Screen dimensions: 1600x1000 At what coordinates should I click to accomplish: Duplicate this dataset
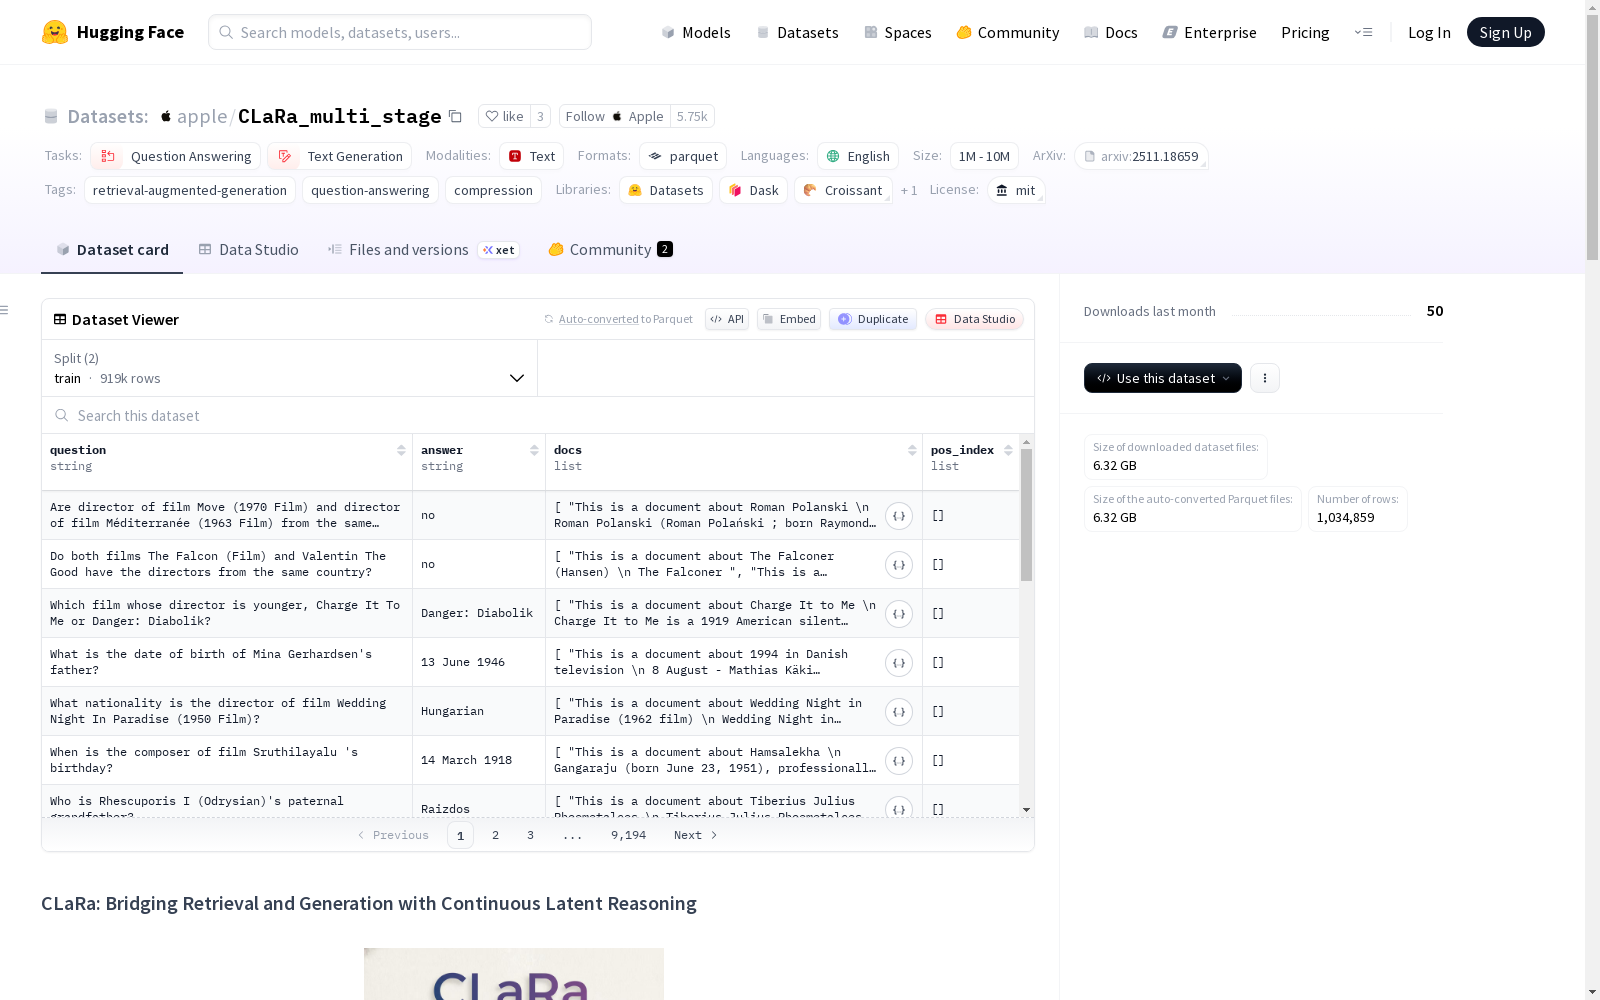point(873,319)
